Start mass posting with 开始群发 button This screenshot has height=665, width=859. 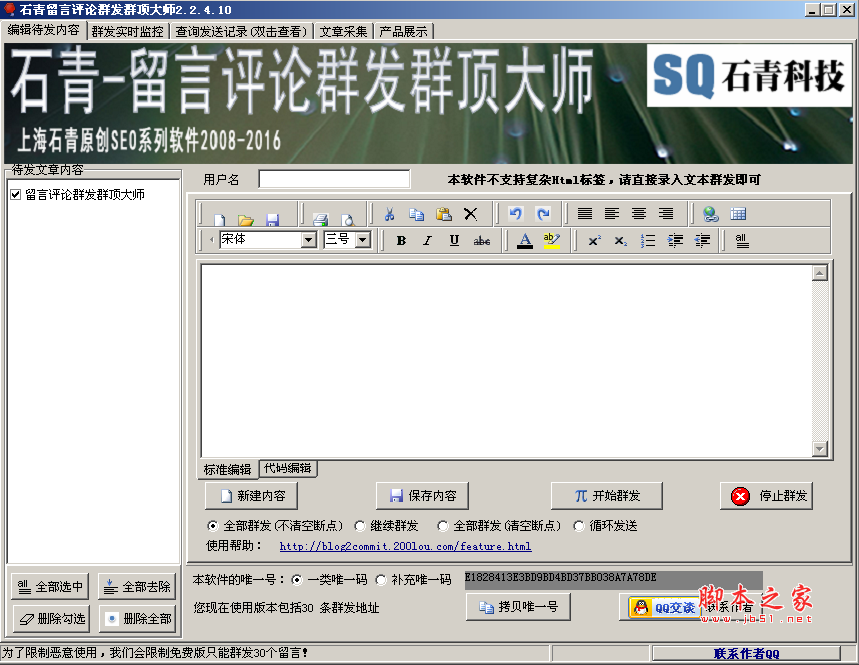click(606, 496)
